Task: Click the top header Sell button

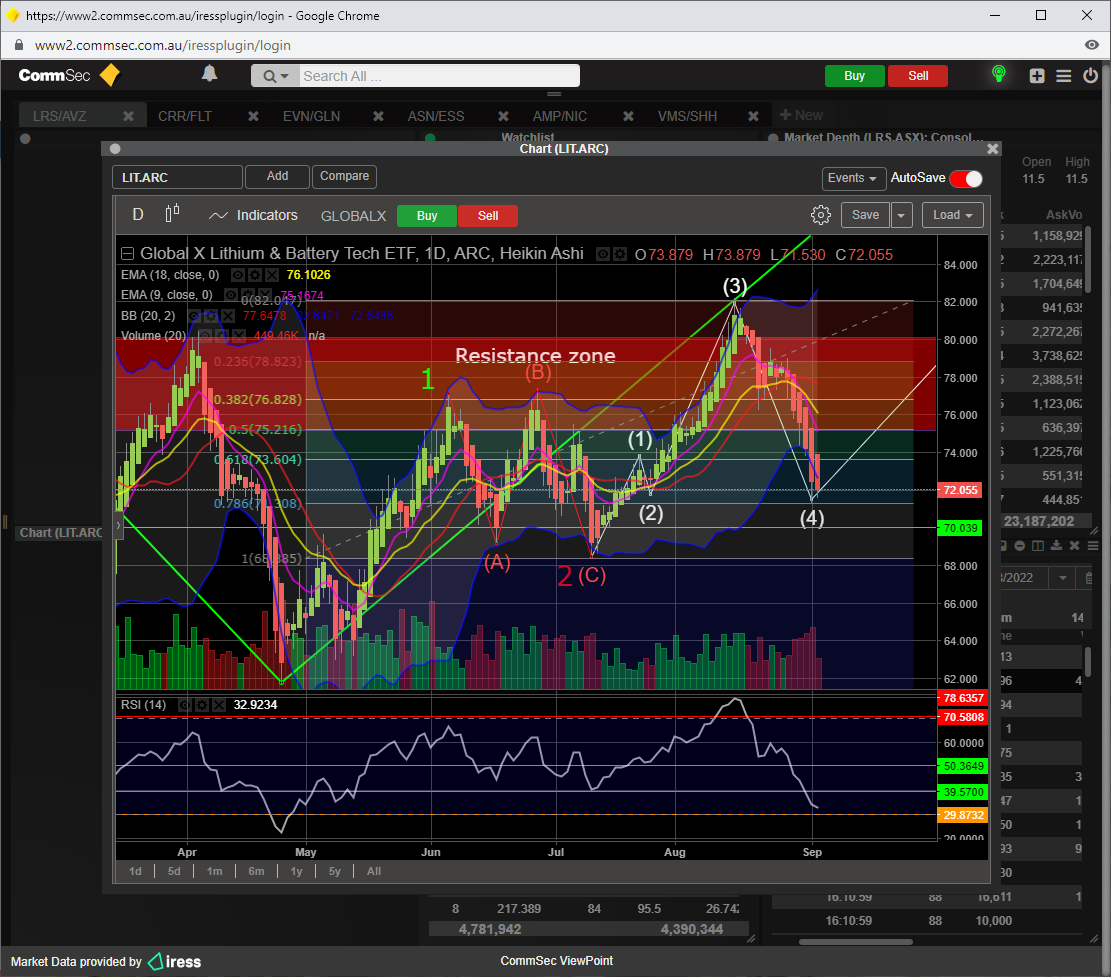Action: point(918,76)
